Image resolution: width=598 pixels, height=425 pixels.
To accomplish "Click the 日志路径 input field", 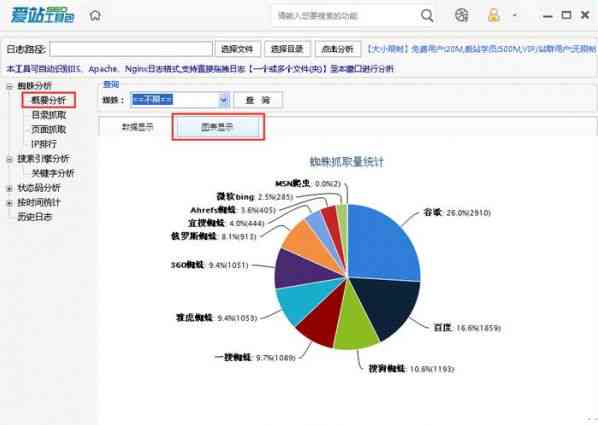I will [x=131, y=49].
